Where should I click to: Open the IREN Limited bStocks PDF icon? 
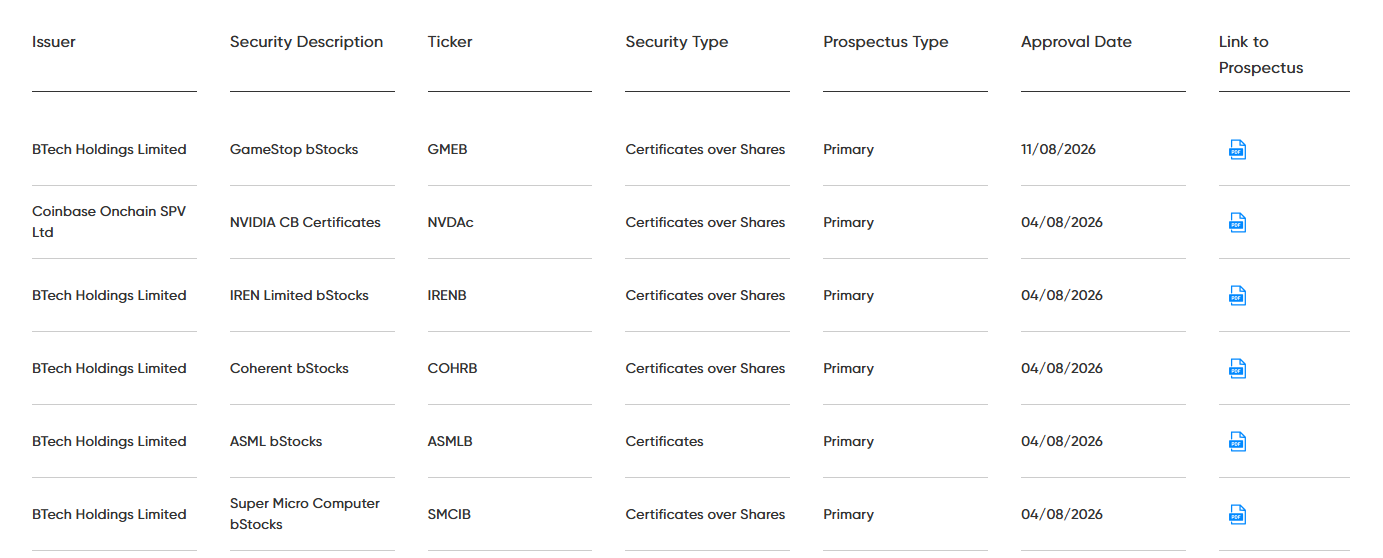click(x=1237, y=296)
